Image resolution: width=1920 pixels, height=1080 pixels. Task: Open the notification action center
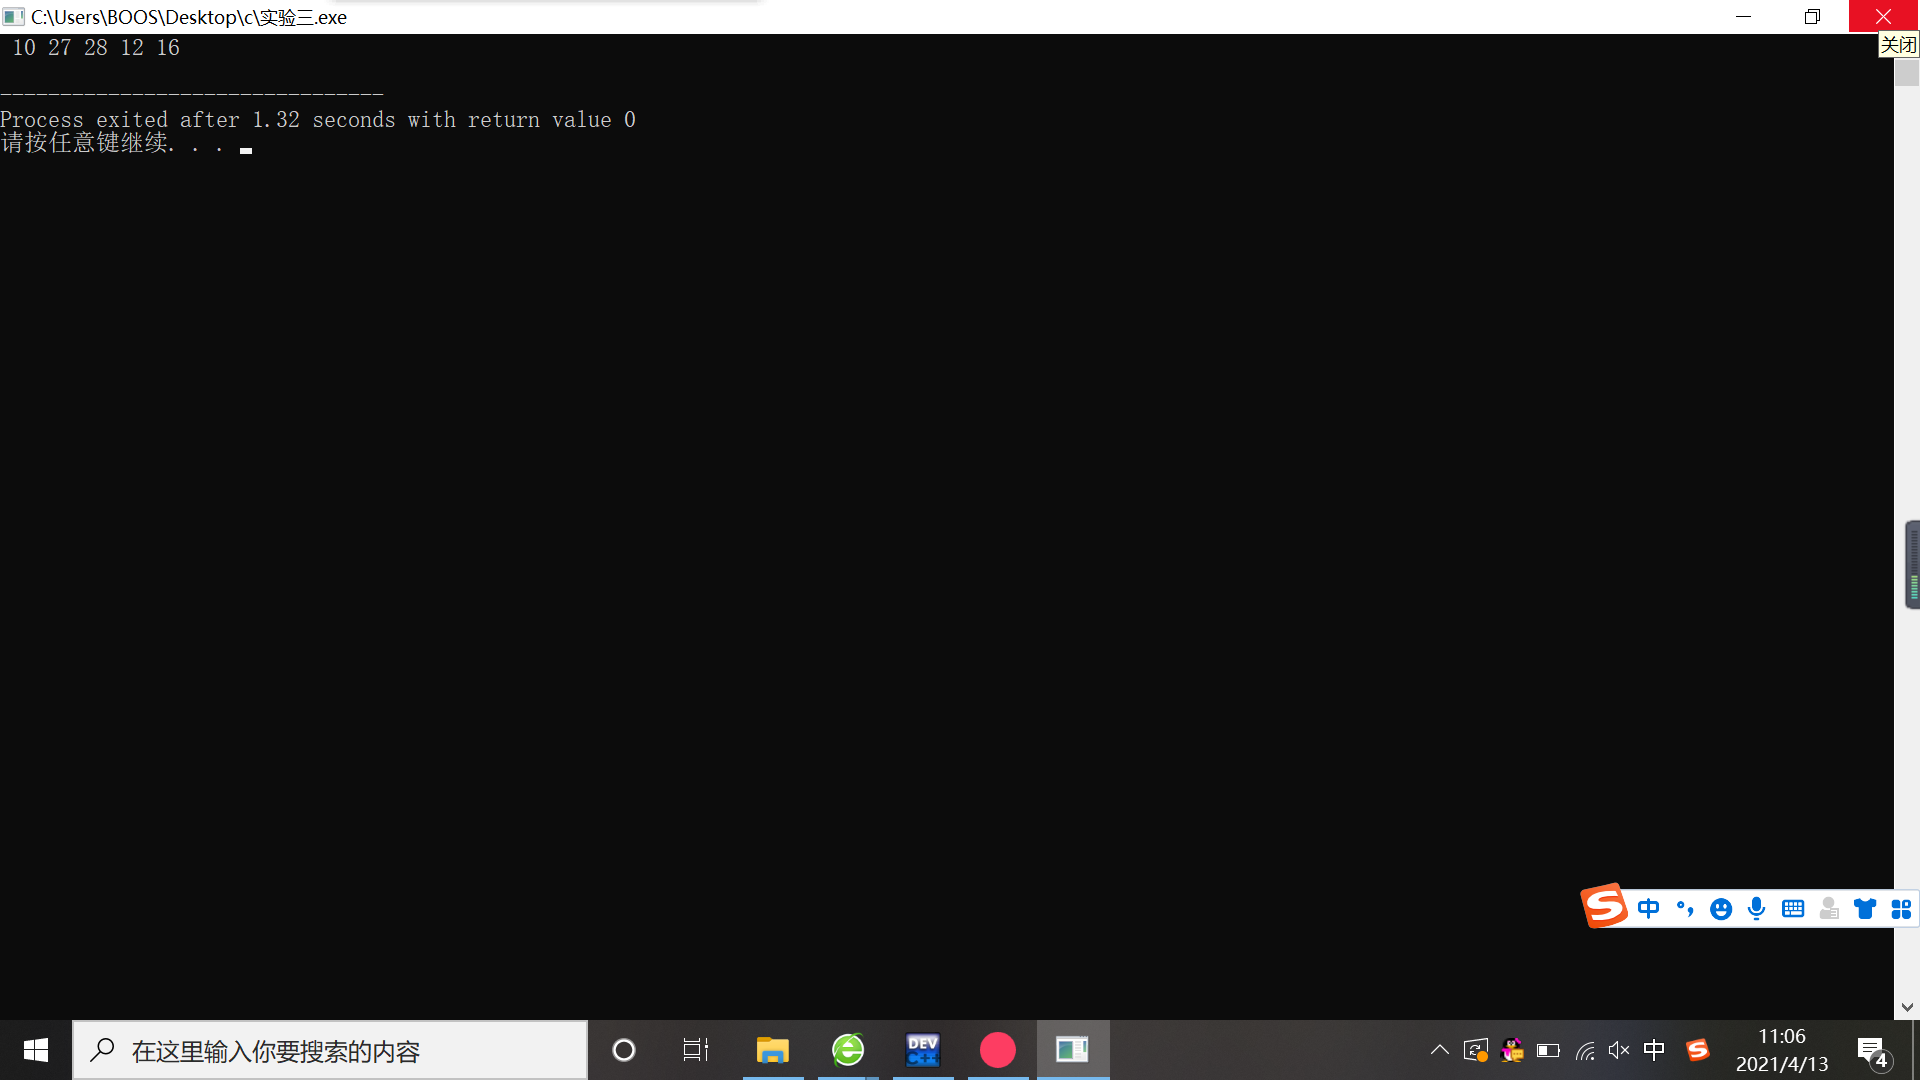pyautogui.click(x=1872, y=1050)
